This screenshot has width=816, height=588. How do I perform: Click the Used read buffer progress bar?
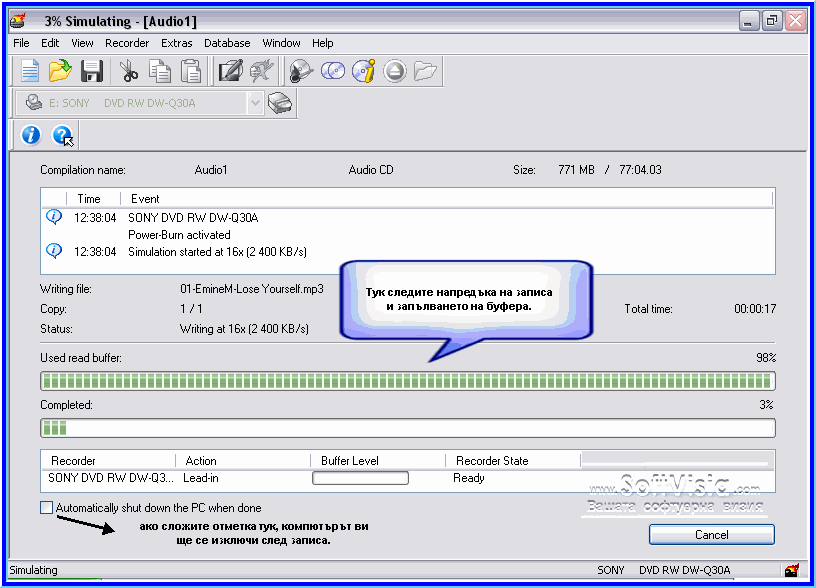tap(408, 381)
